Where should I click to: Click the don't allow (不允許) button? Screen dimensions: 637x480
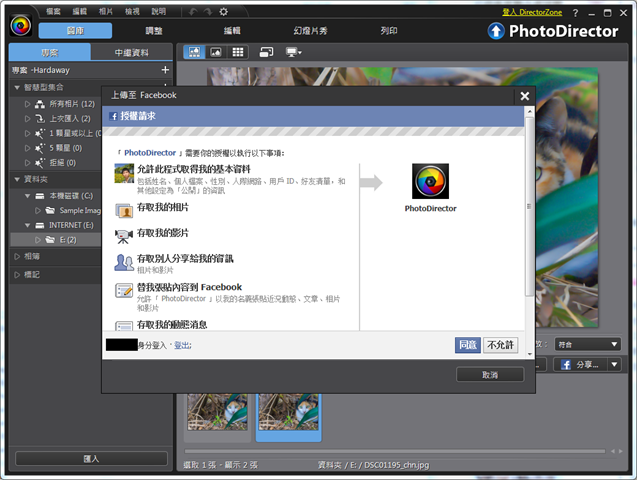point(500,345)
